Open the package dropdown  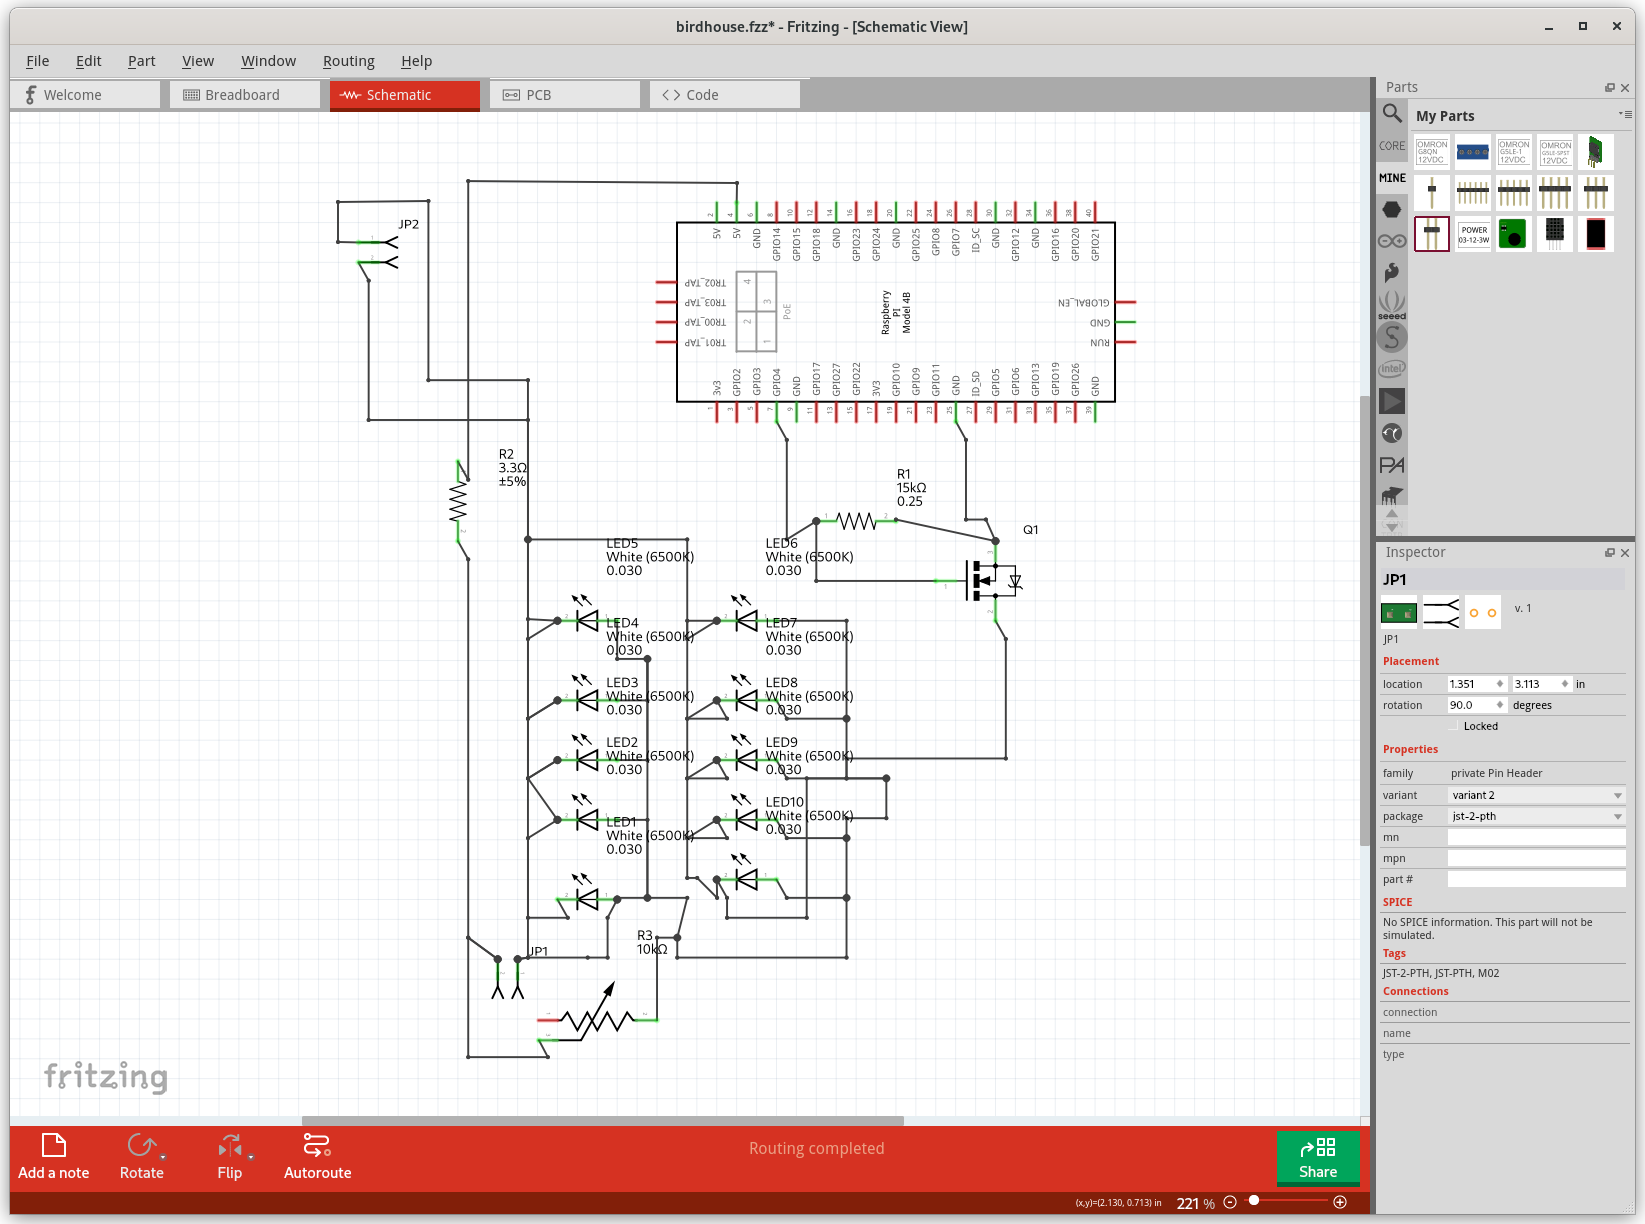(x=1537, y=816)
